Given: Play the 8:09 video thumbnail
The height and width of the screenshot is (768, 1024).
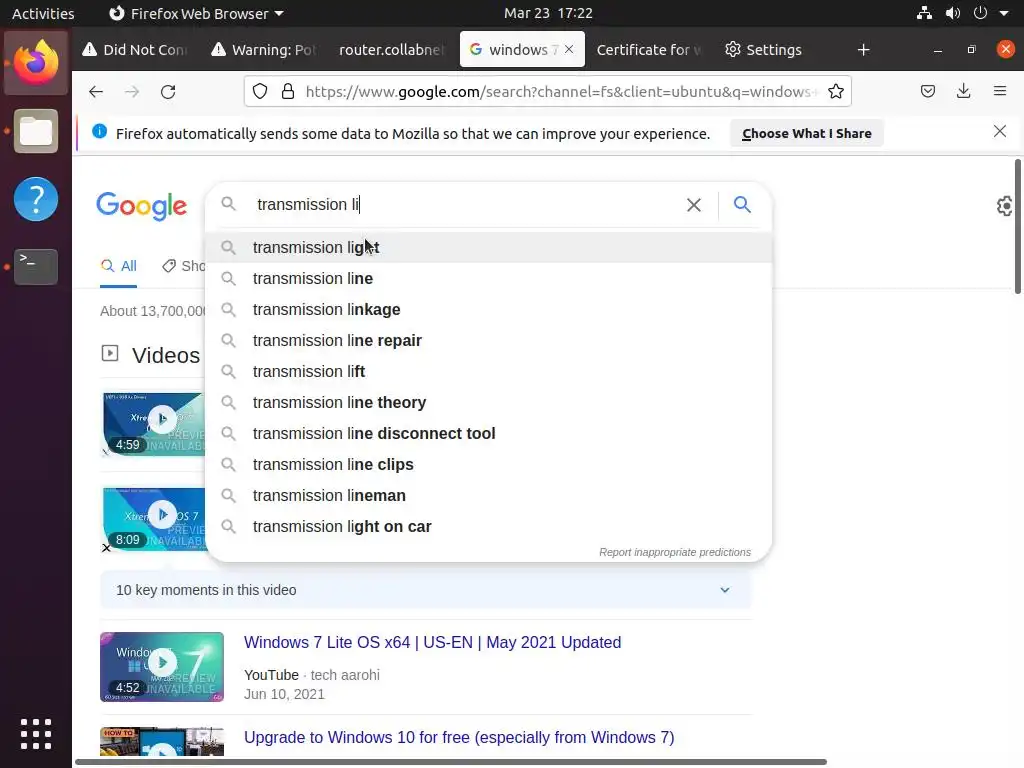Looking at the screenshot, I should pyautogui.click(x=154, y=519).
